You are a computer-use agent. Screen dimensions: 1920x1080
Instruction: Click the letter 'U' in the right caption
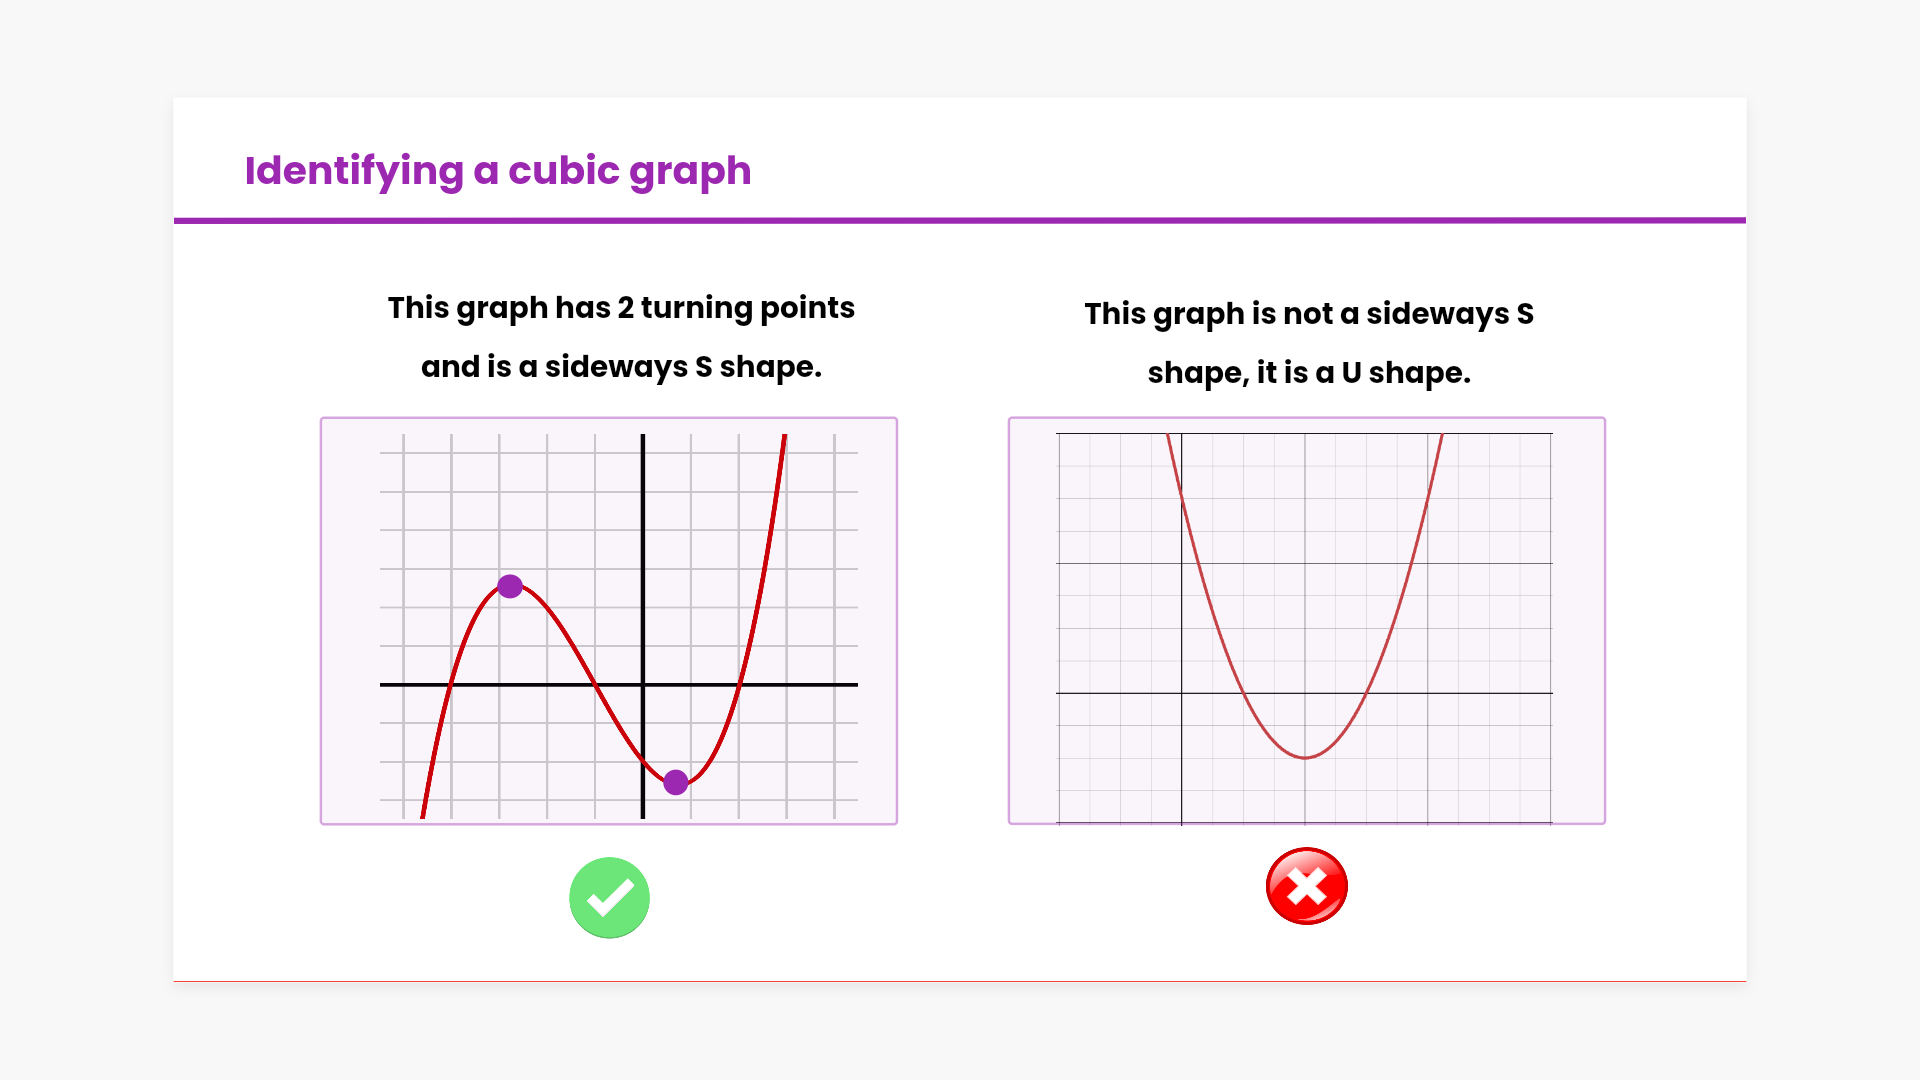pos(1351,373)
